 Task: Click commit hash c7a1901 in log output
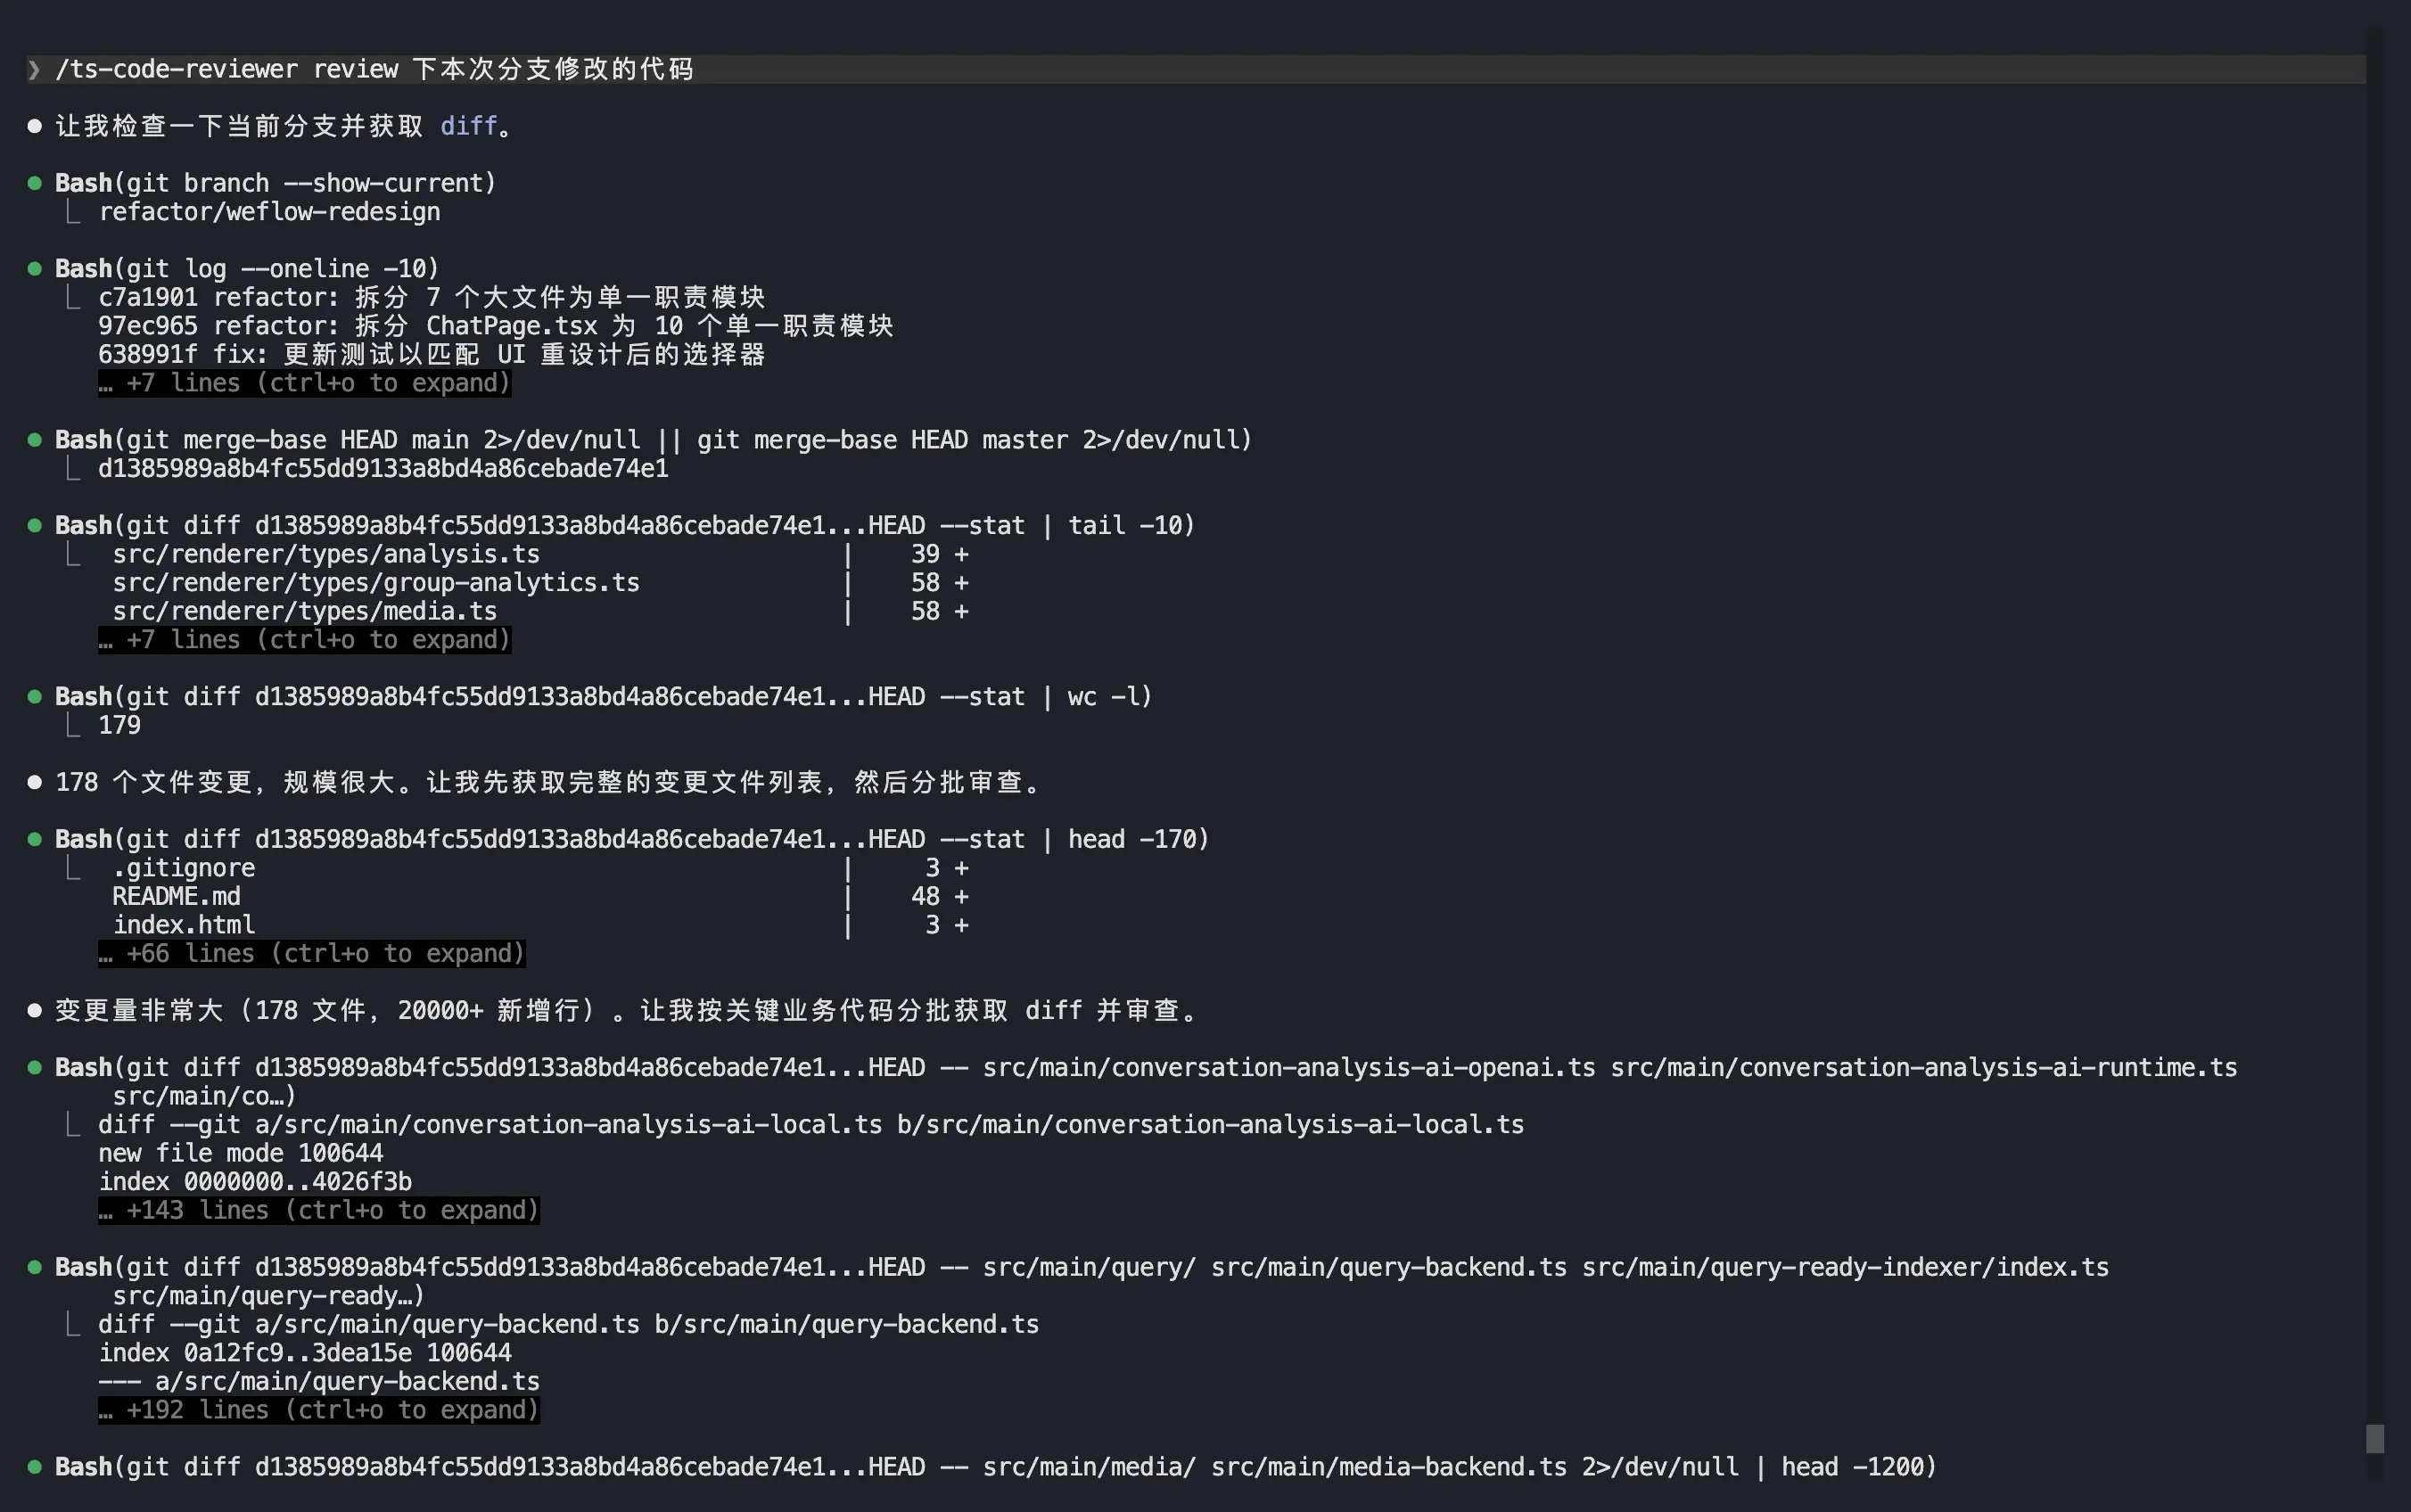pyautogui.click(x=147, y=297)
